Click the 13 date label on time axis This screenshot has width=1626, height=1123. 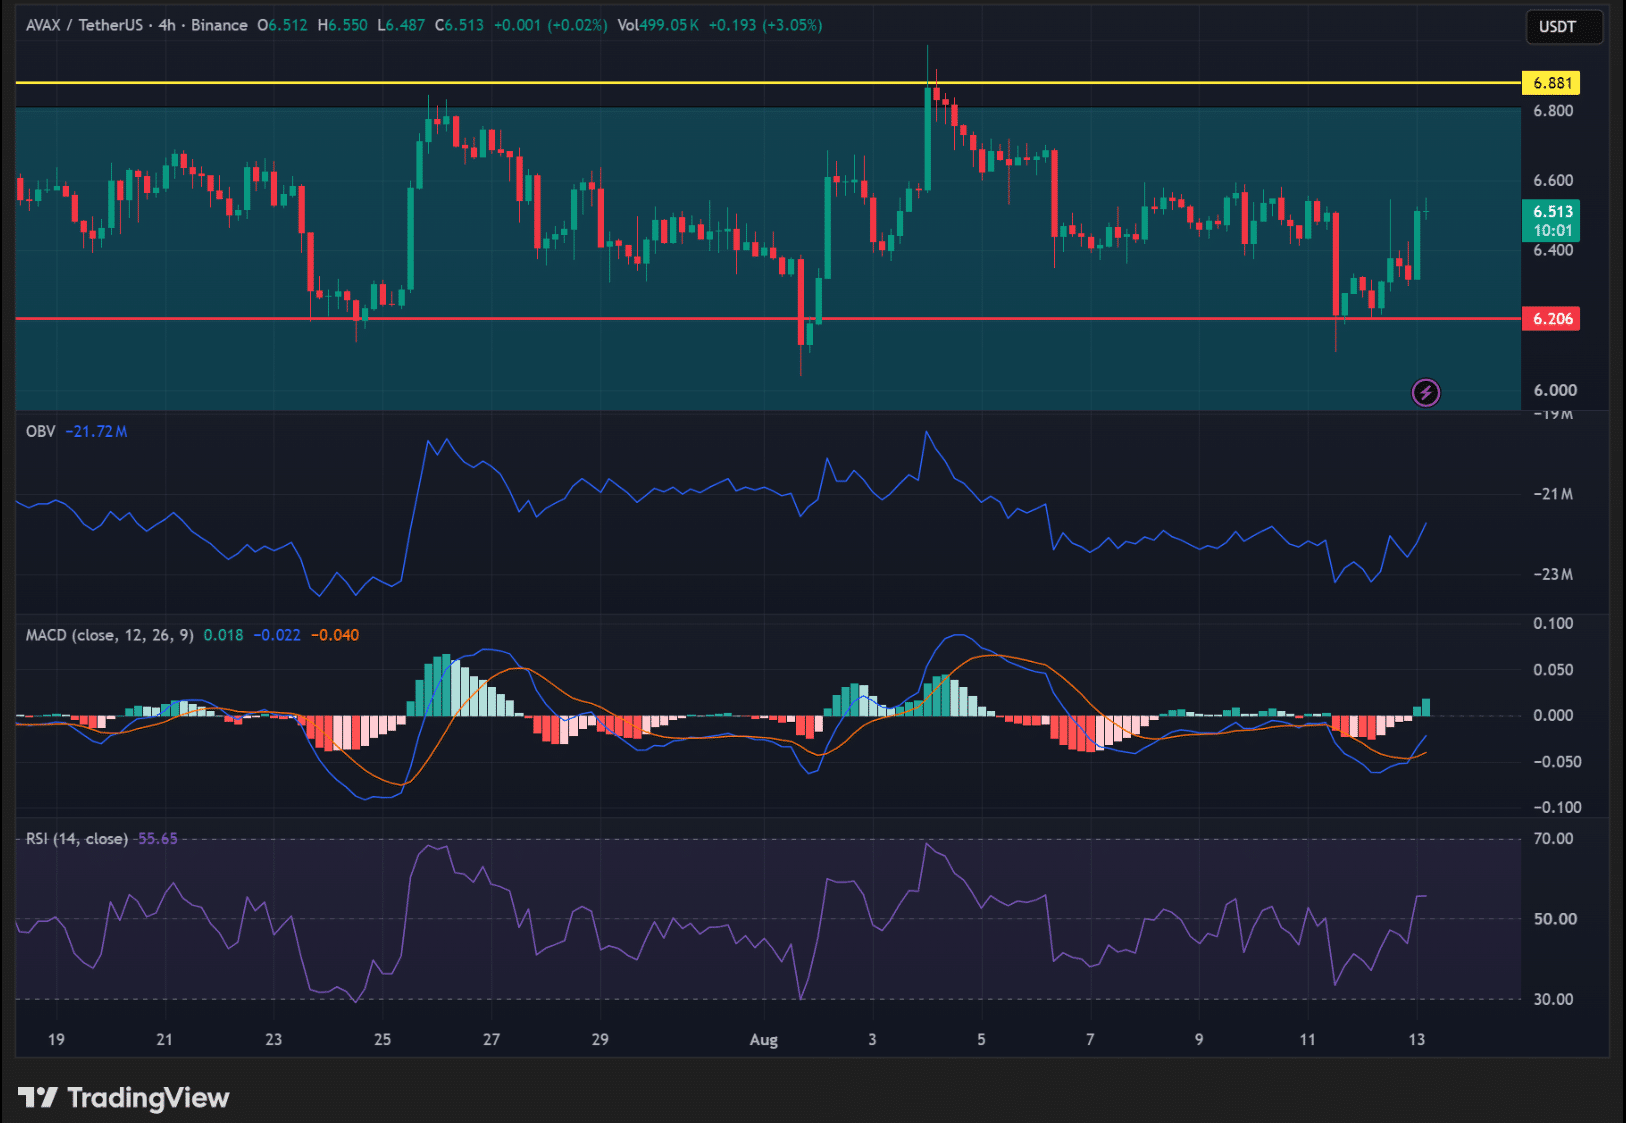pos(1416,1040)
